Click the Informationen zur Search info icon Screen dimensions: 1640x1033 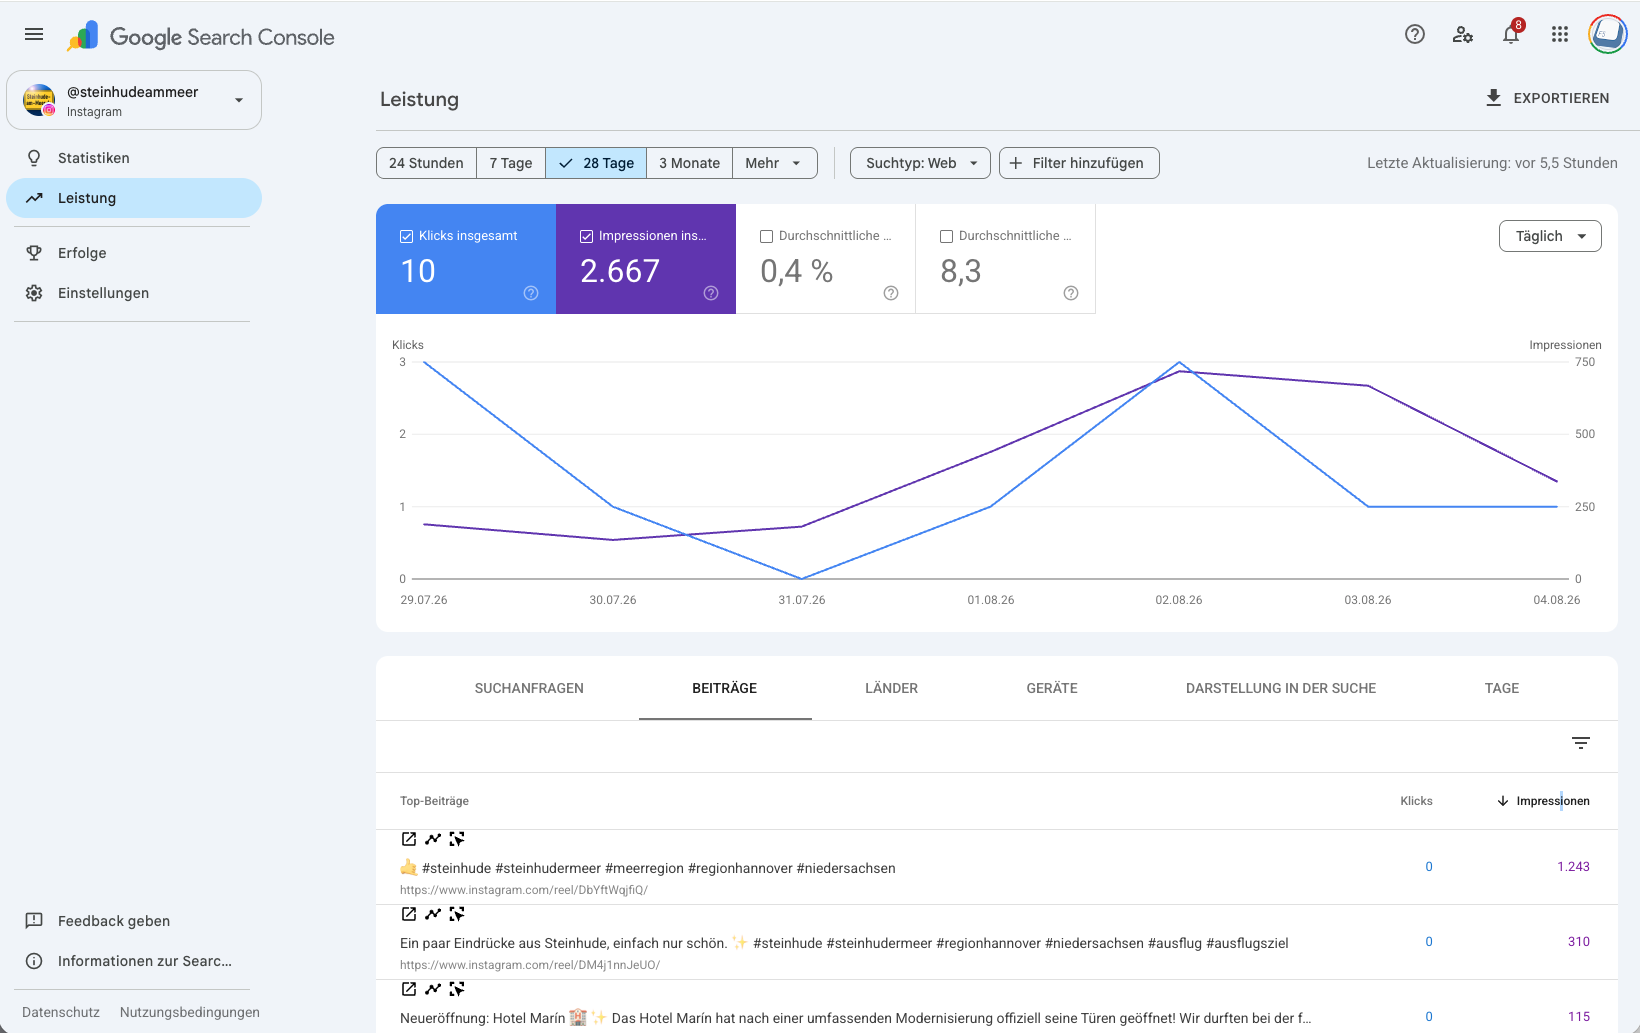[x=34, y=961]
